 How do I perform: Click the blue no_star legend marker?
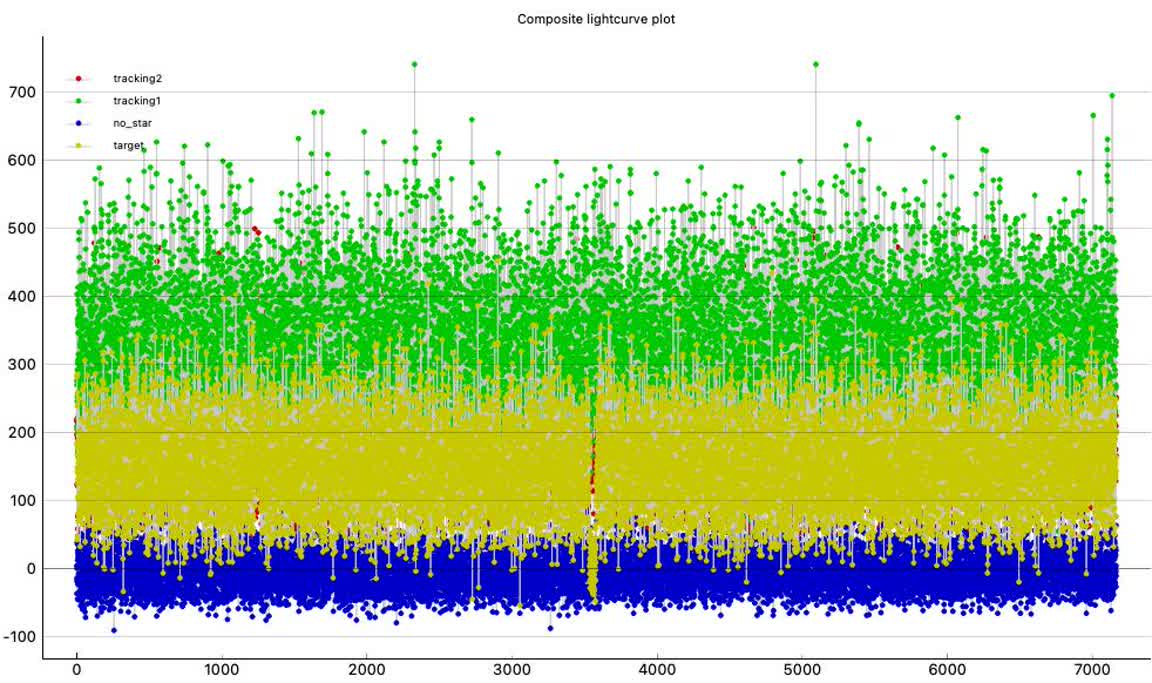tap(78, 123)
